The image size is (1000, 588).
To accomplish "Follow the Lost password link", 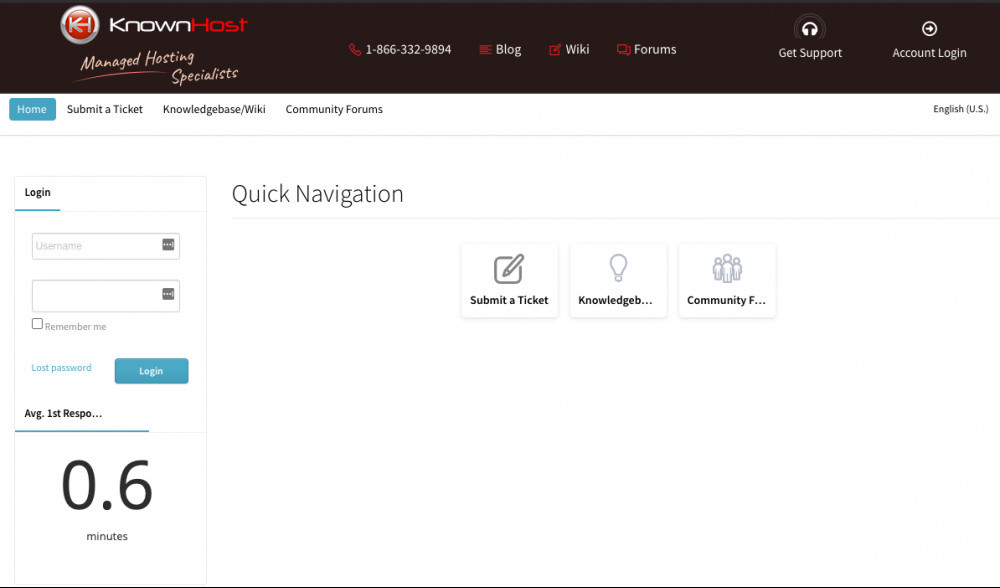I will coord(61,368).
